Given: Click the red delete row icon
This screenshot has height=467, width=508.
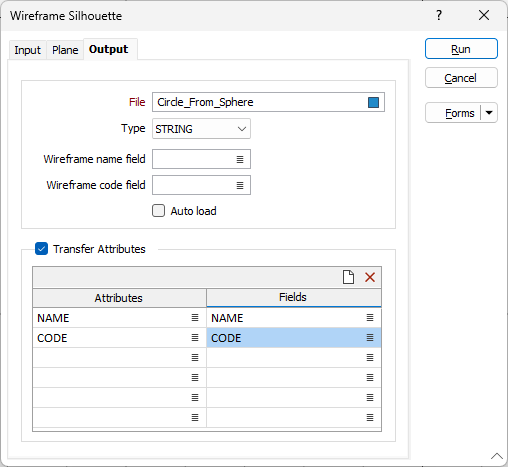Looking at the screenshot, I should (370, 277).
